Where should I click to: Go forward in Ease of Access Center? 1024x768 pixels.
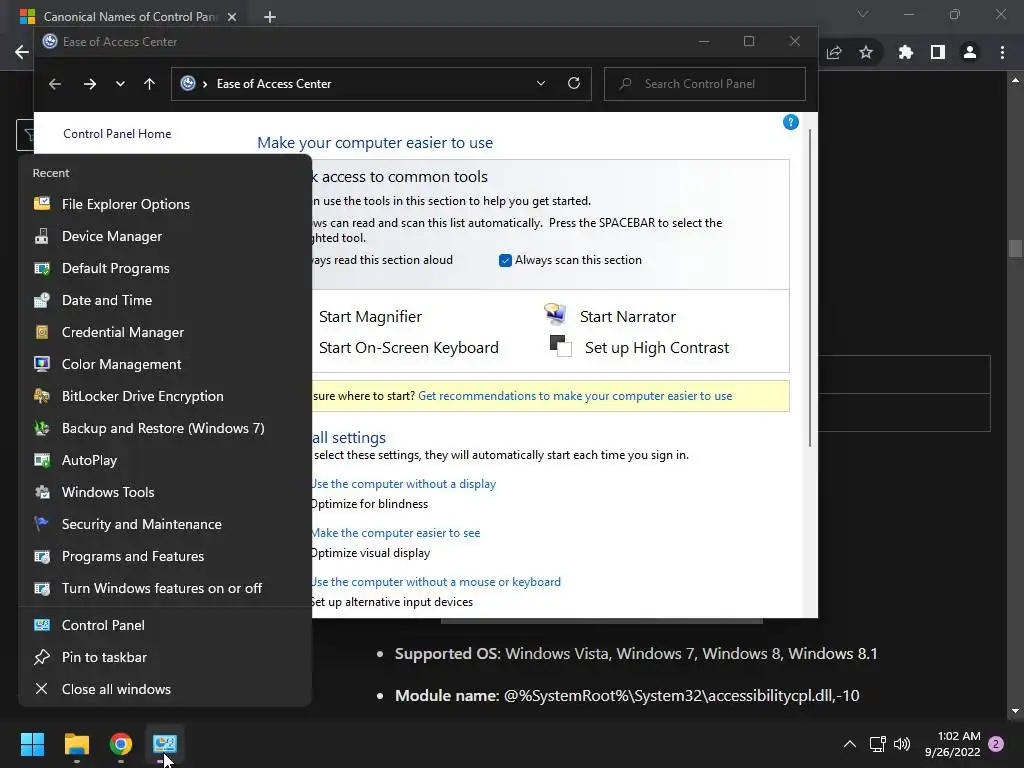click(x=90, y=84)
